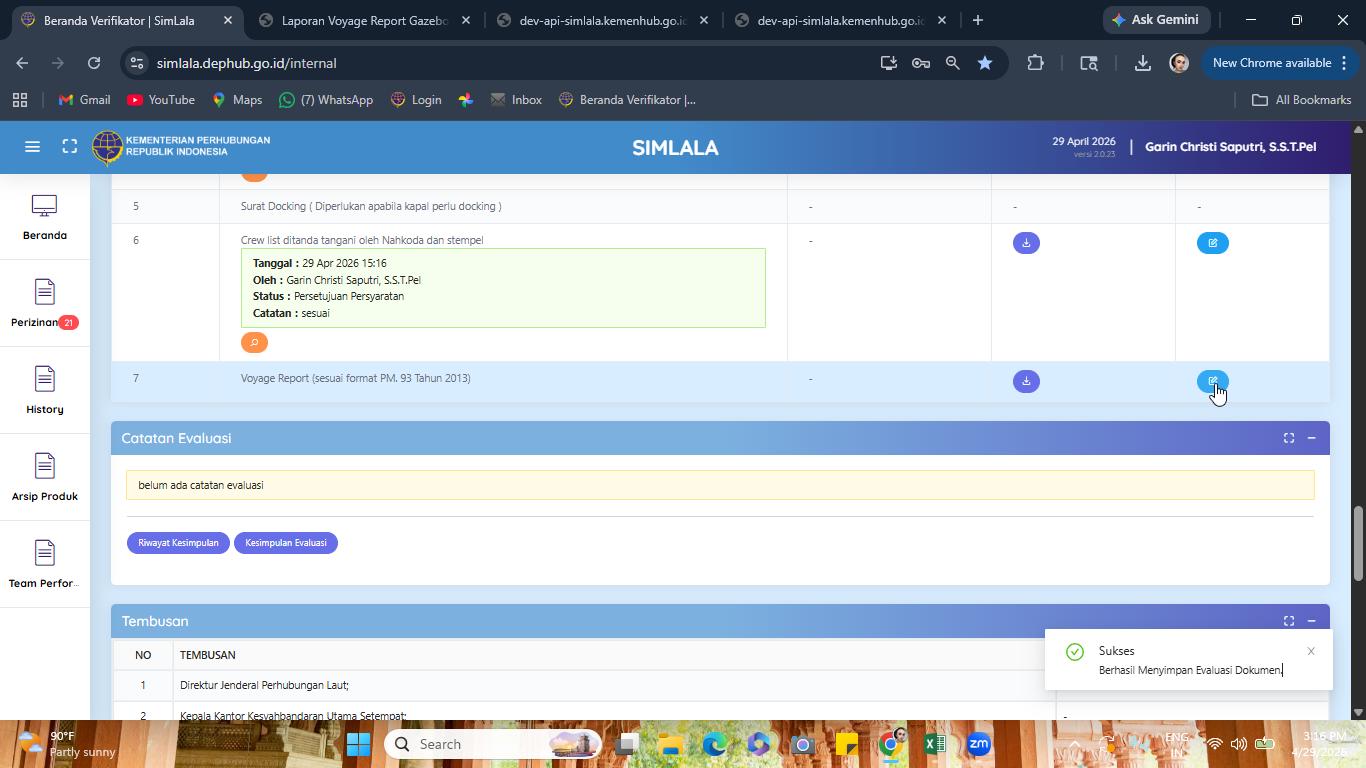Edit evaluation for the Crew list row

point(1213,243)
